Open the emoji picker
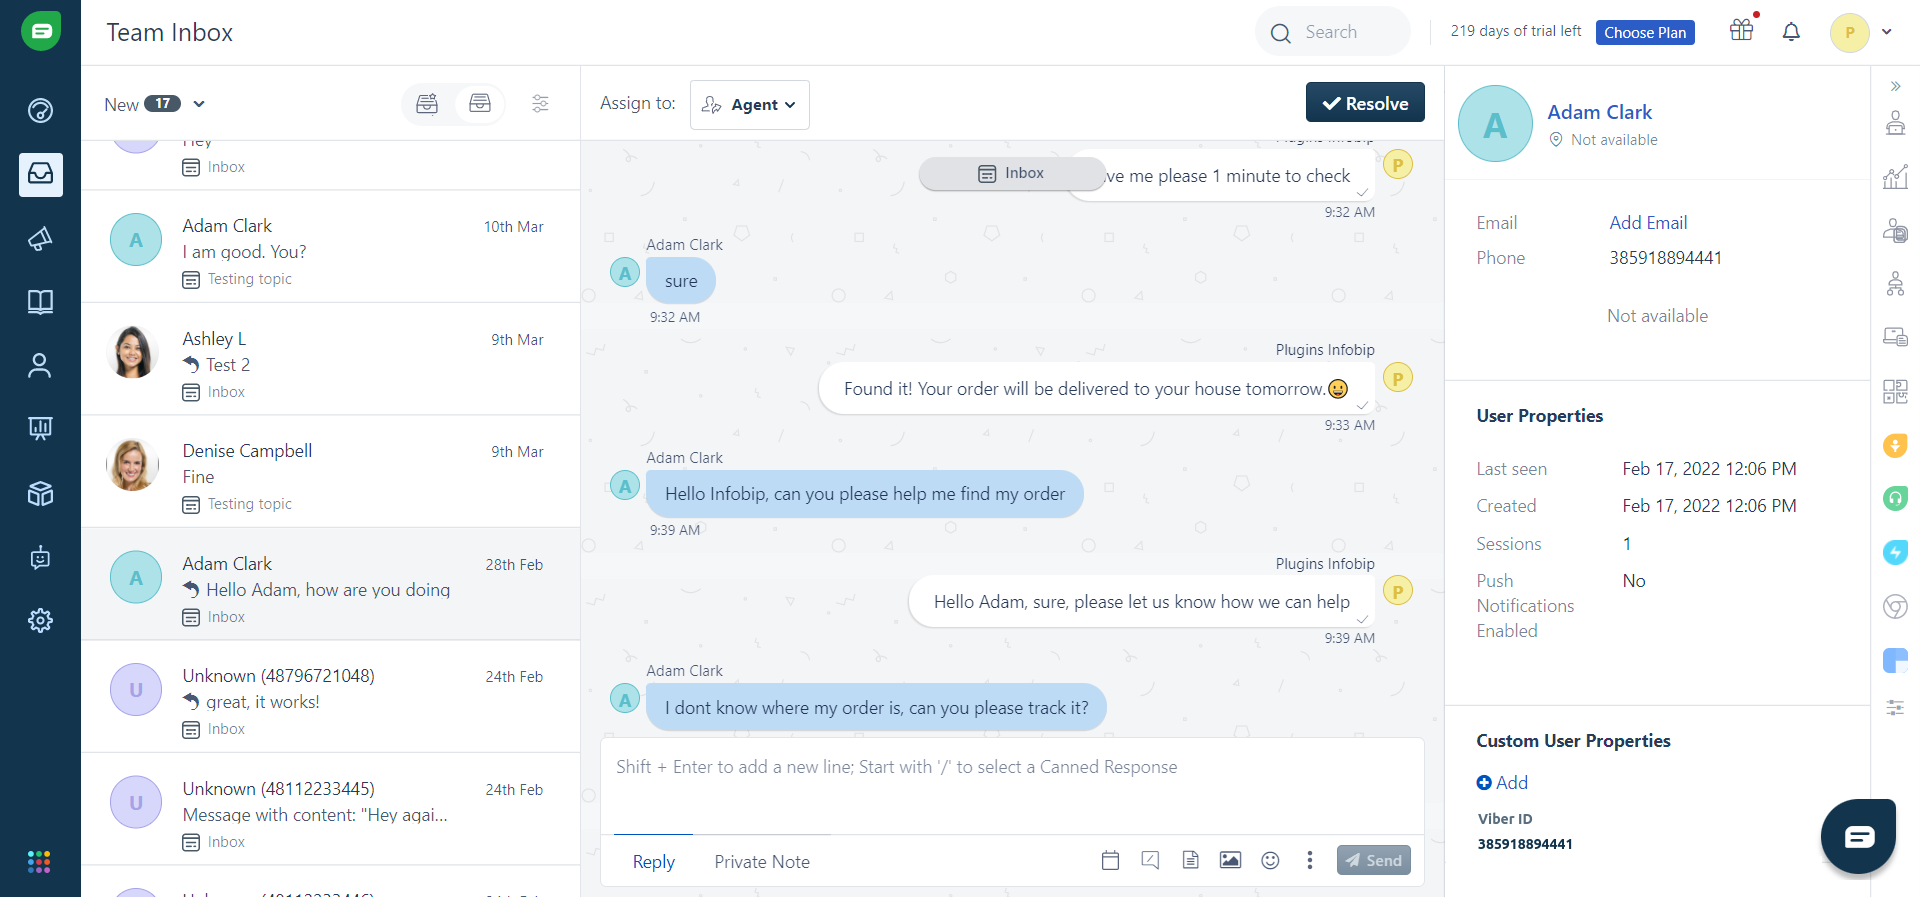This screenshot has height=897, width=1920. 1270,860
